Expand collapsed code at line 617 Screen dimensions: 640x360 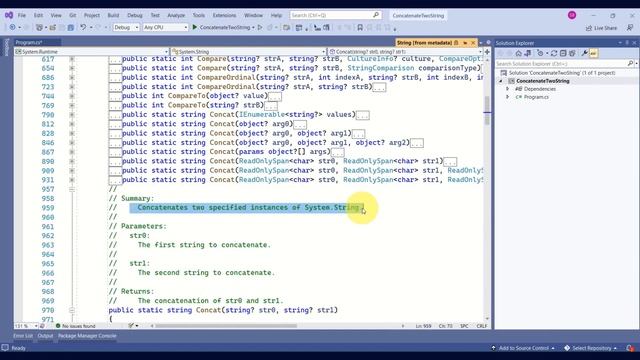72,59
